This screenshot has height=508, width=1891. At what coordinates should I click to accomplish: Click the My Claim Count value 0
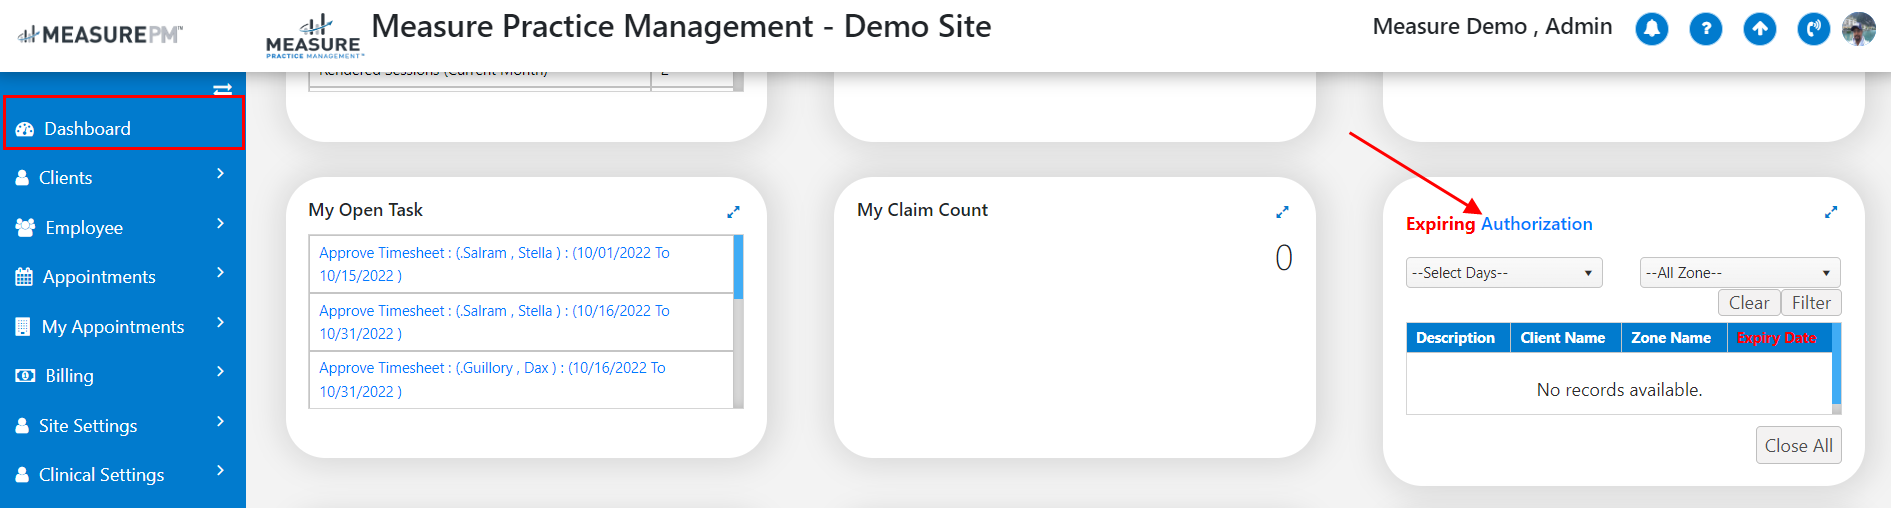pos(1284,258)
